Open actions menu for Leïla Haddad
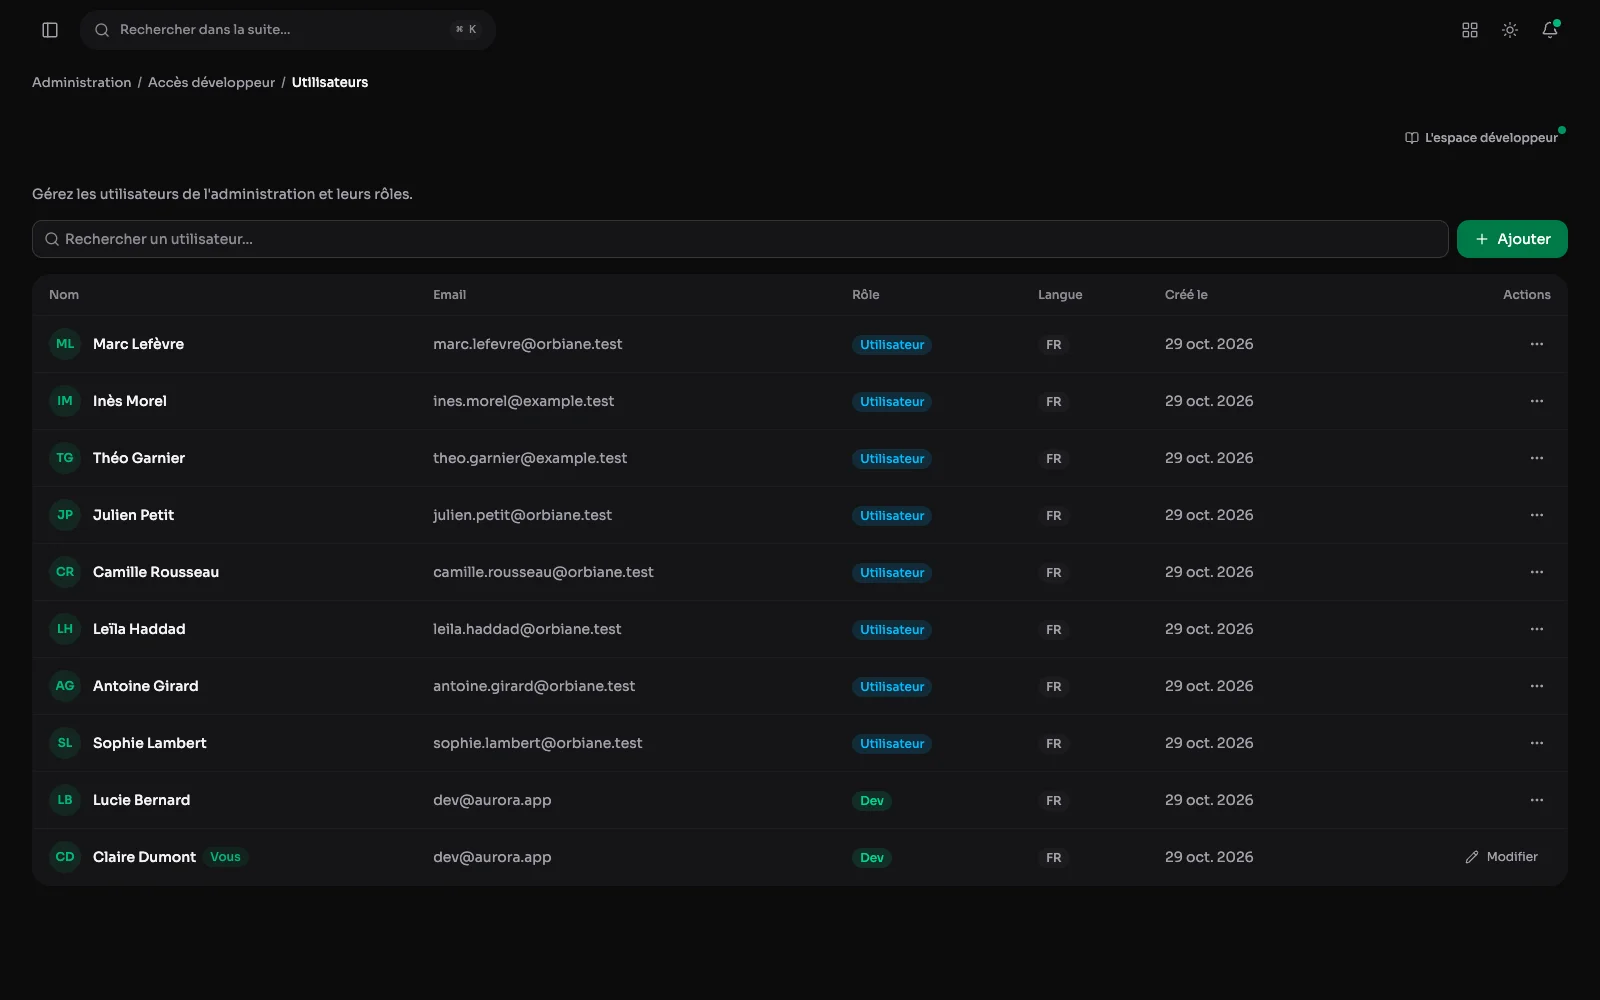This screenshot has height=1000, width=1600. tap(1537, 629)
